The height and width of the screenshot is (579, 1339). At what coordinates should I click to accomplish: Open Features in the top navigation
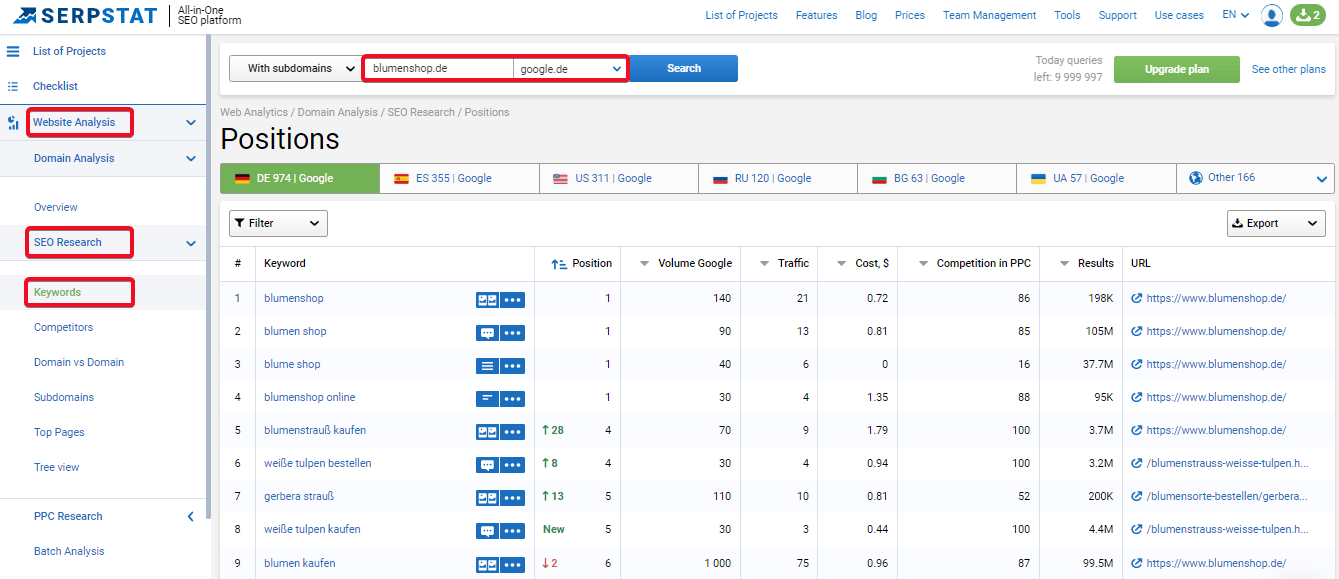(817, 15)
